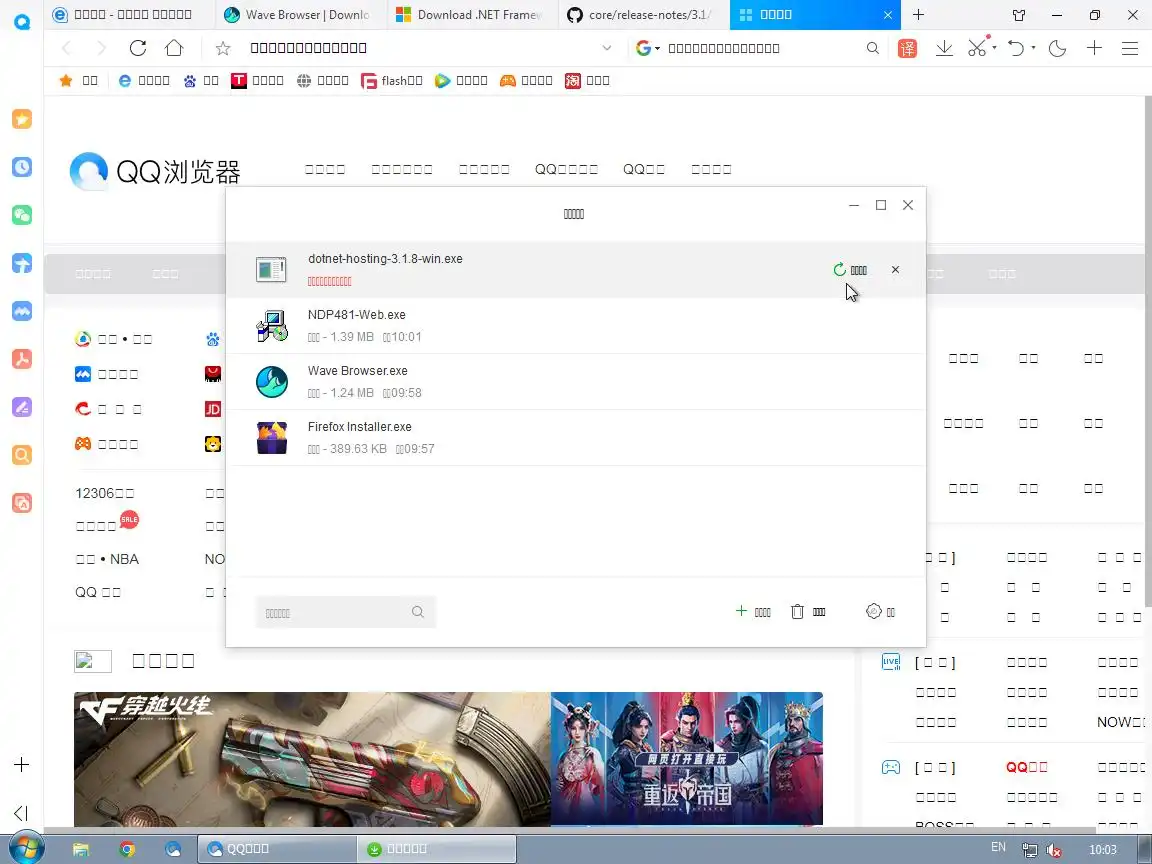This screenshot has width=1152, height=864.
Task: Open the blue clock history sidebar icon
Action: click(22, 167)
